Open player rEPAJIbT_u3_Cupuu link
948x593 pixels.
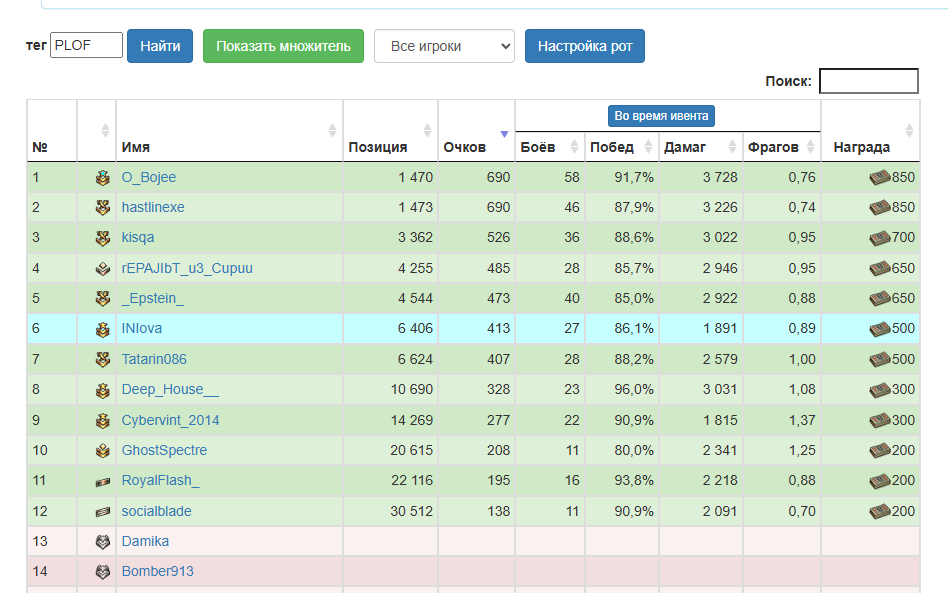tap(187, 268)
